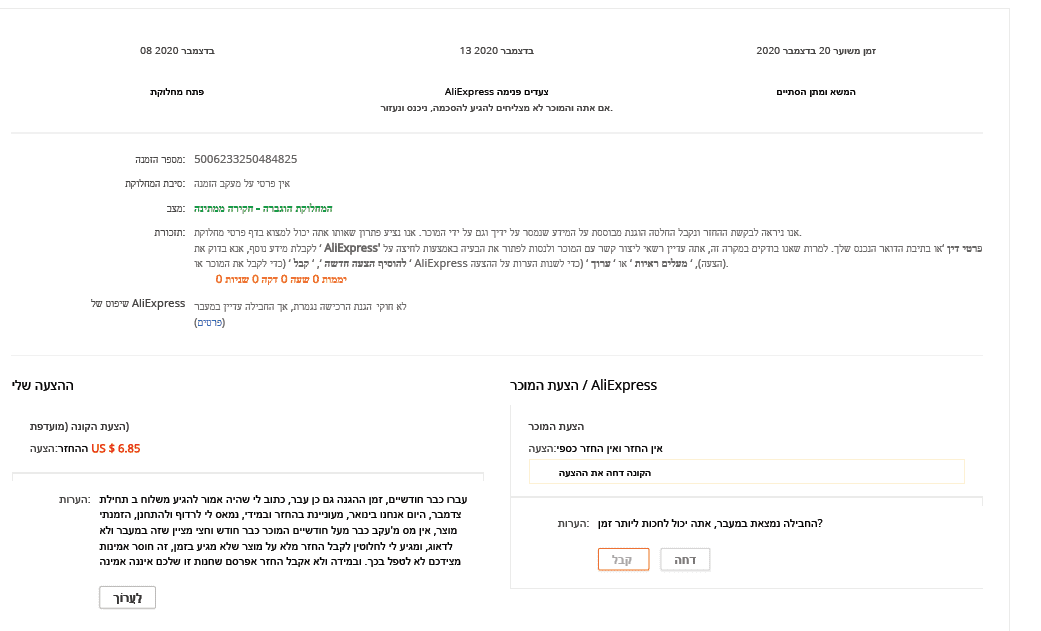Click the AliExpress judgment text 'הגנת הרכישה נגמרת'
The image size is (1041, 631).
[300, 306]
